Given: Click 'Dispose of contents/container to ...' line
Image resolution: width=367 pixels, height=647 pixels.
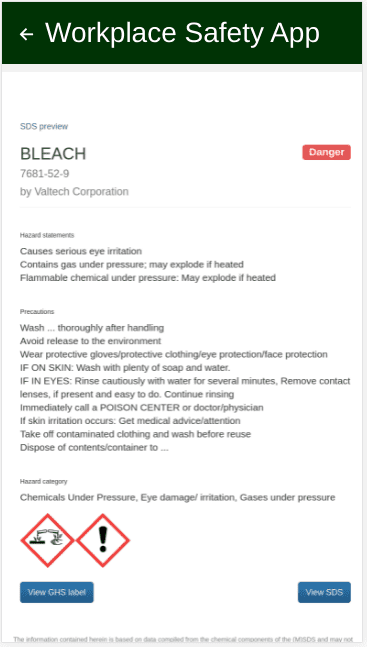Looking at the screenshot, I should (x=94, y=447).
